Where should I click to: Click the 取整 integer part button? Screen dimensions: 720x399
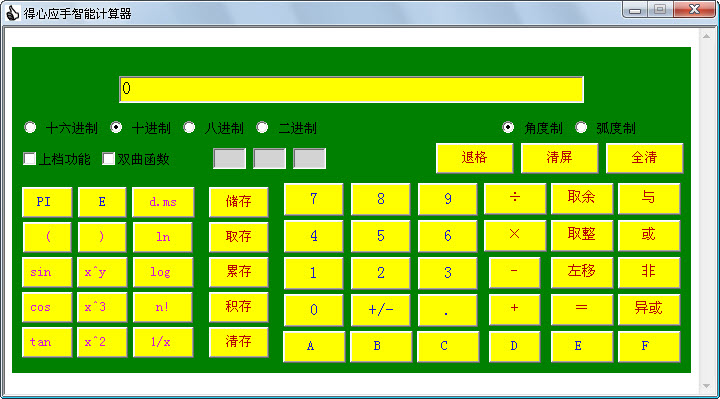tap(582, 235)
